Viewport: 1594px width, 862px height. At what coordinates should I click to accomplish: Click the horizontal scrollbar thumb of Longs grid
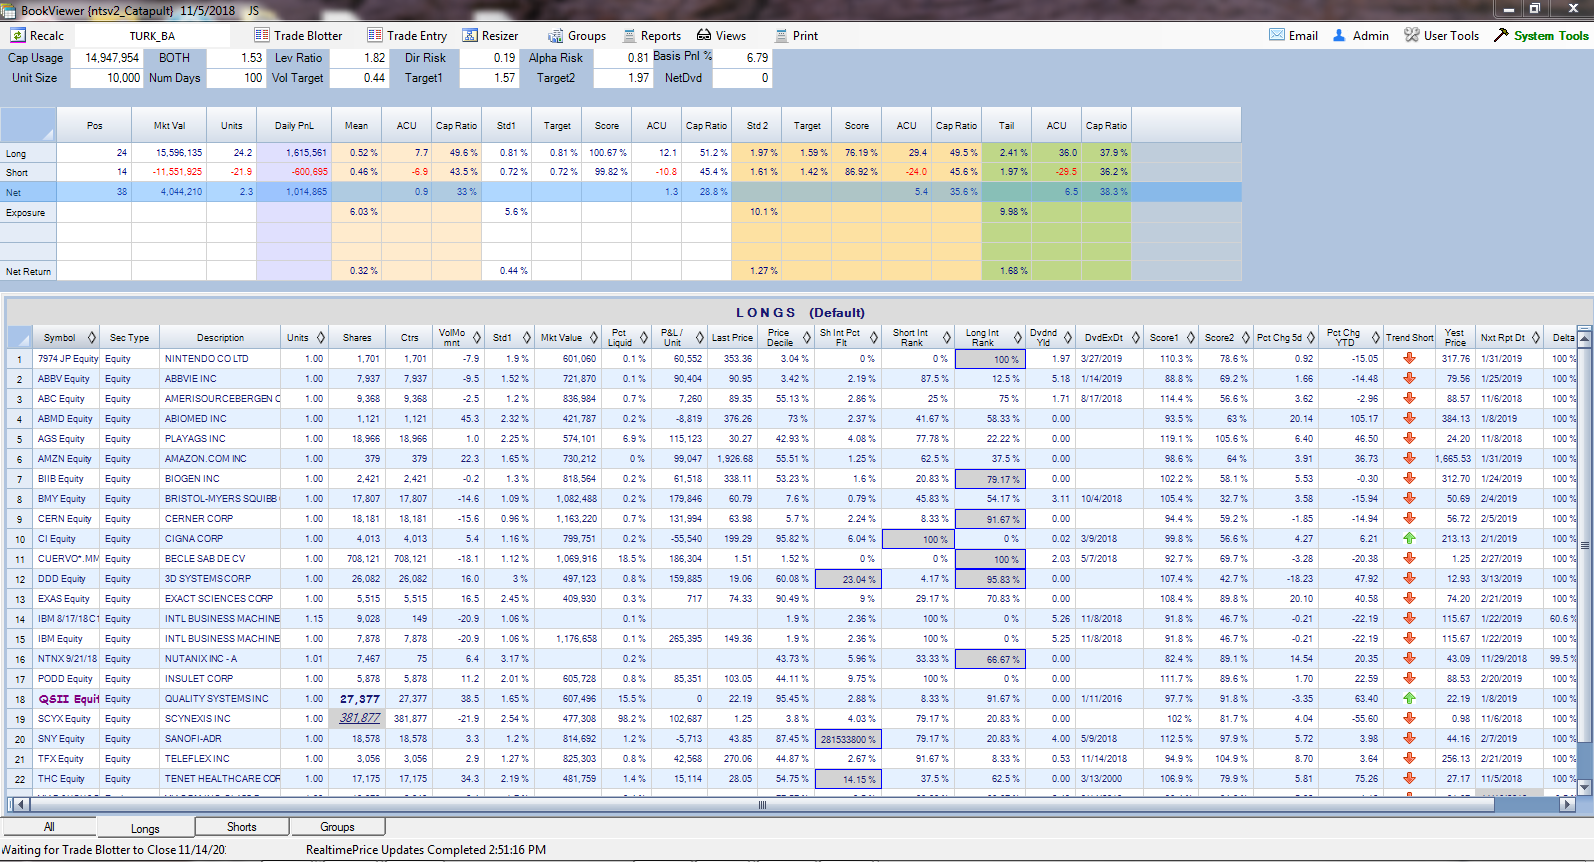[x=762, y=804]
